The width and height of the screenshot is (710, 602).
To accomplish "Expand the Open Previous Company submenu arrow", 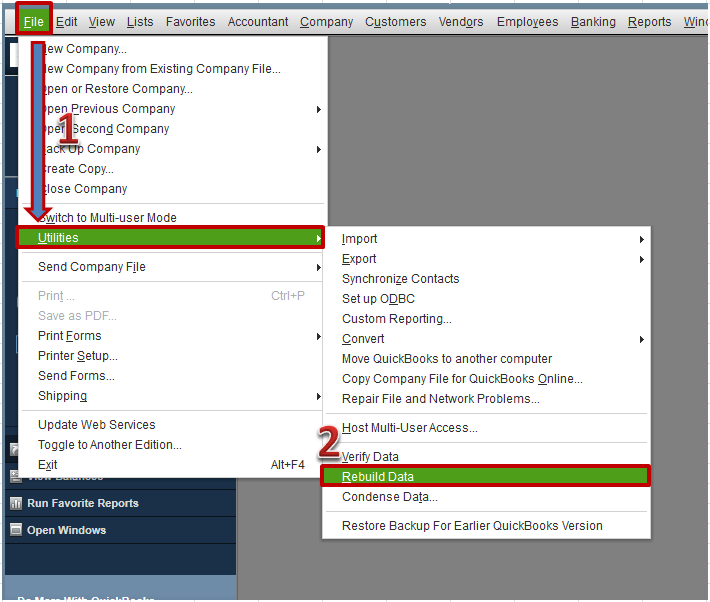I will pyautogui.click(x=319, y=109).
